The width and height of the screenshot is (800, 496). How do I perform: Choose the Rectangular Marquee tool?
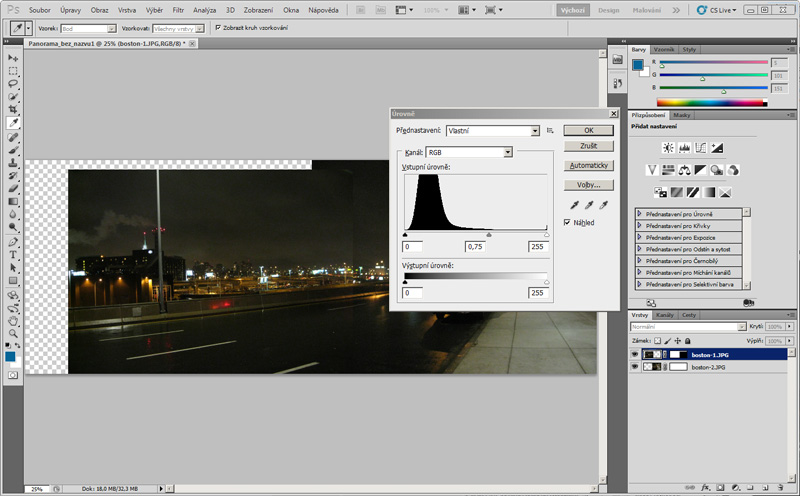14,71
